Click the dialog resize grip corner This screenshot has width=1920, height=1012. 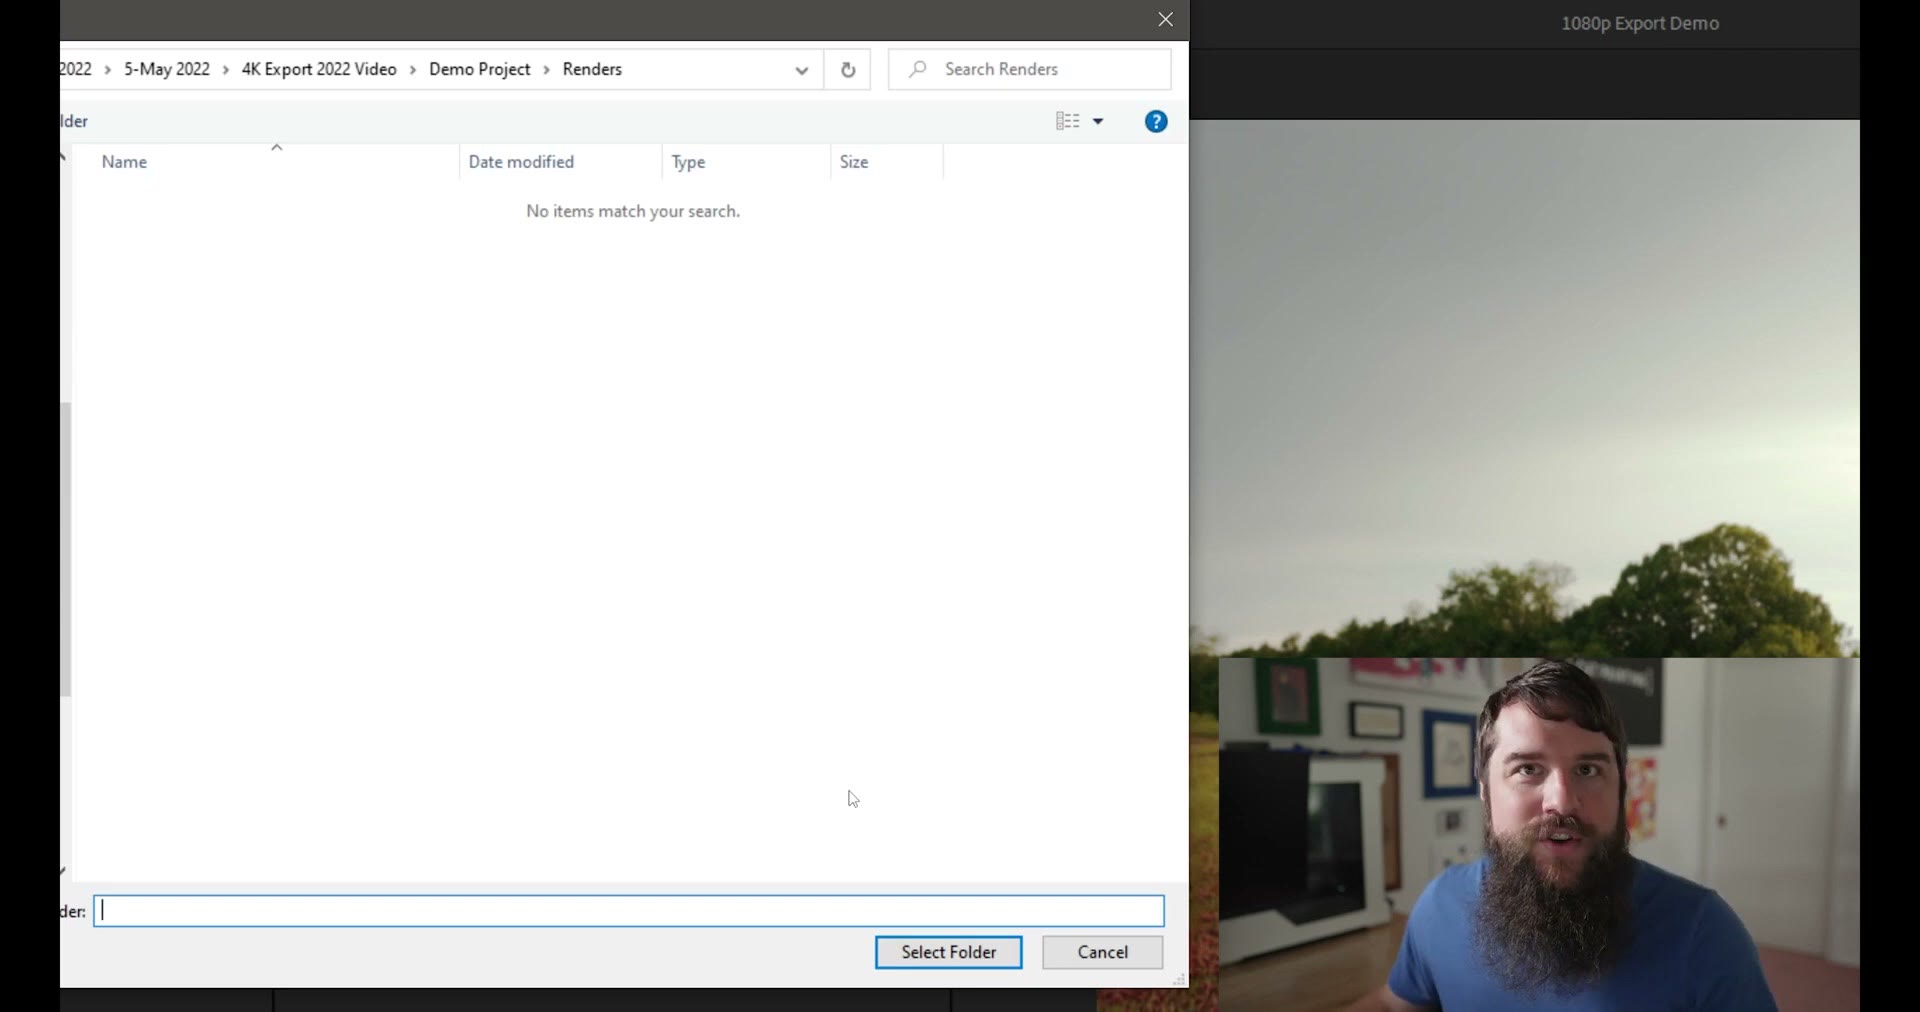(1180, 980)
